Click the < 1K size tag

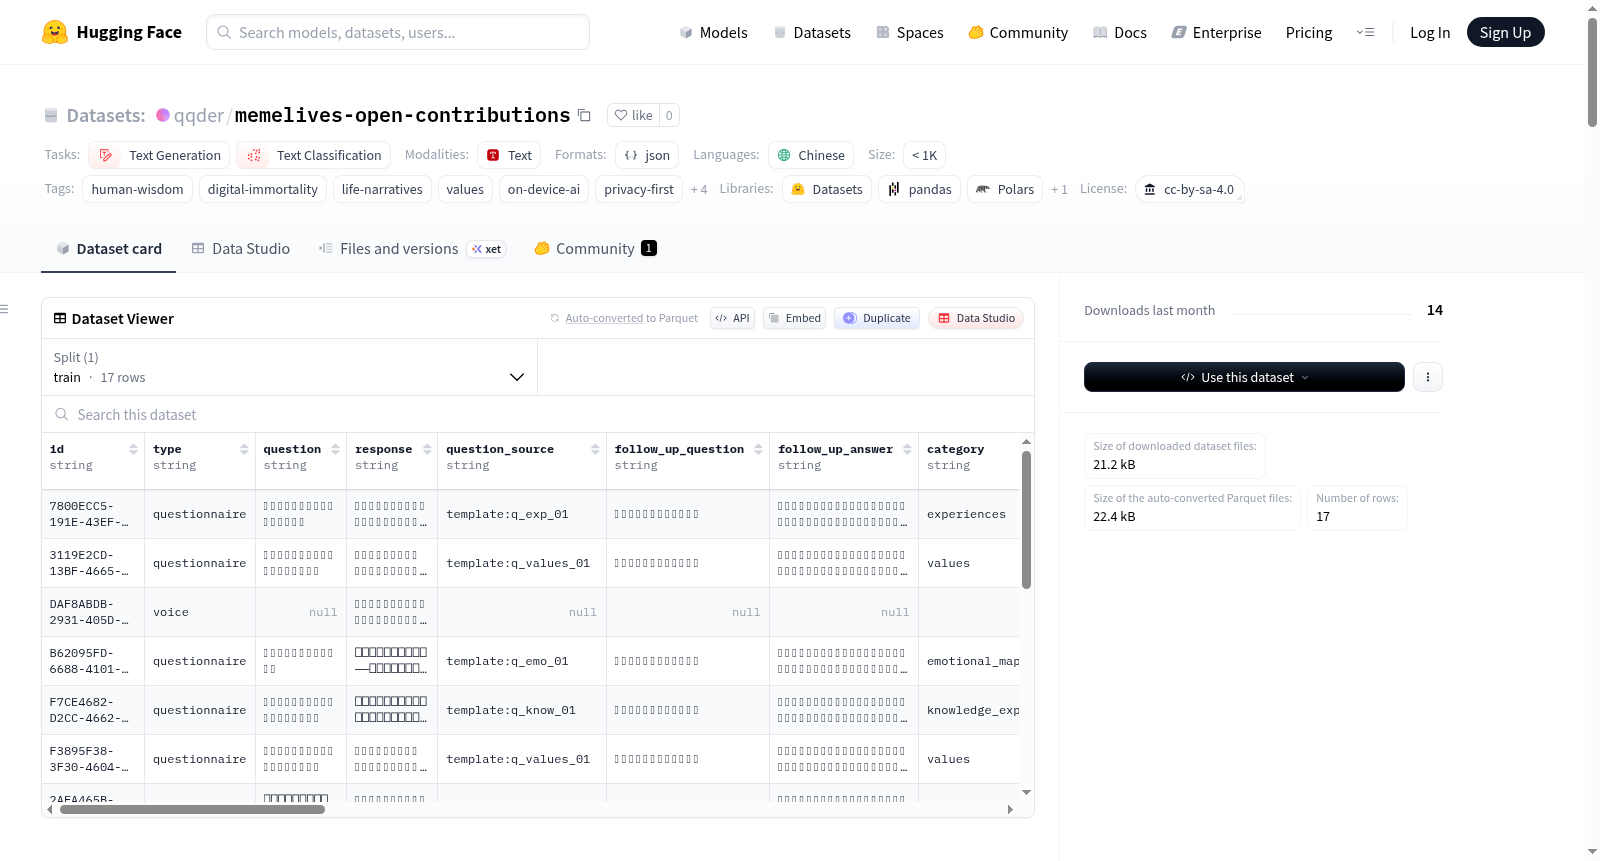coord(924,155)
